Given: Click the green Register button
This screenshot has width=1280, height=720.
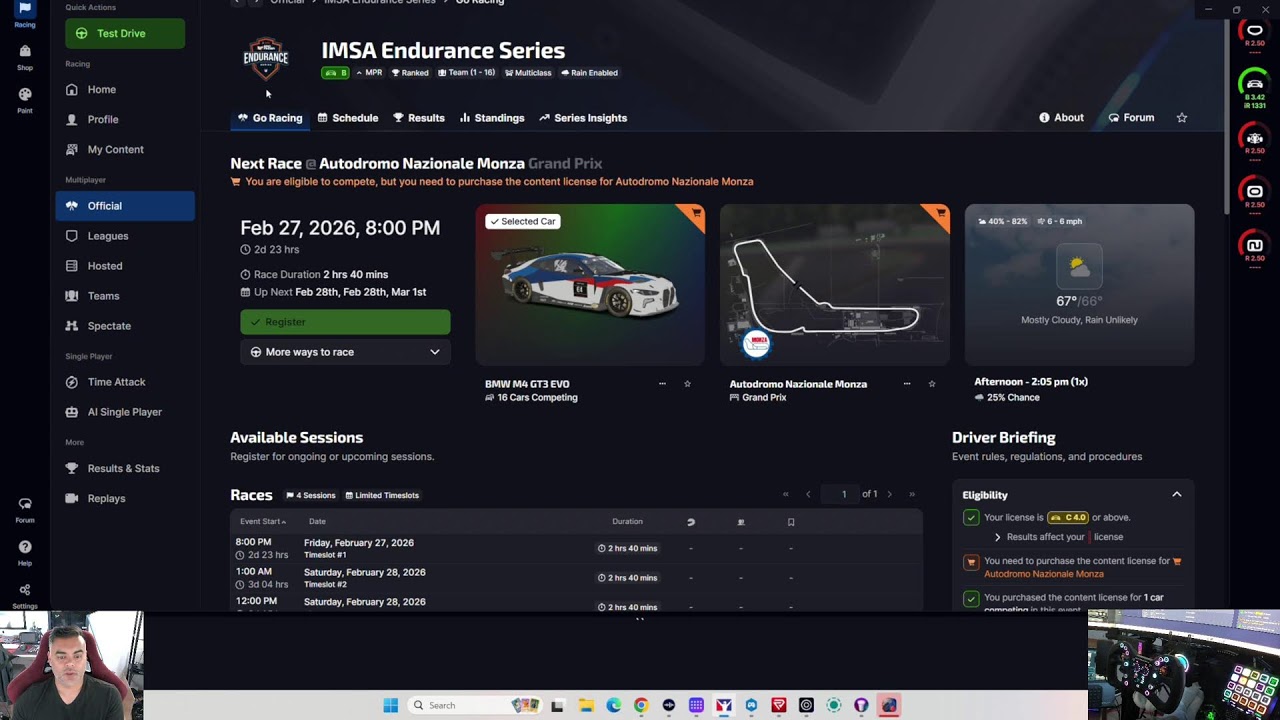Looking at the screenshot, I should click(x=345, y=322).
